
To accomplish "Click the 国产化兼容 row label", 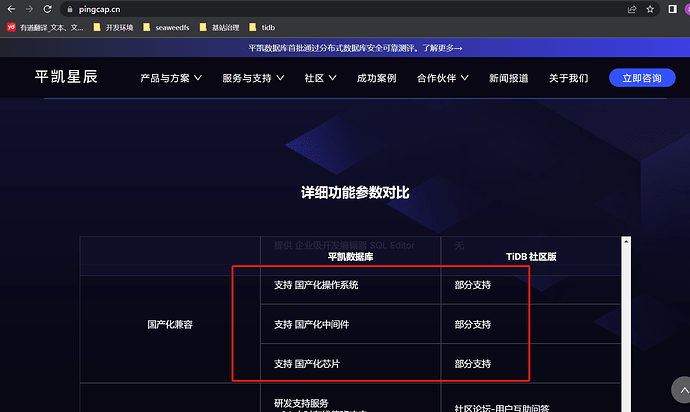I will click(170, 324).
